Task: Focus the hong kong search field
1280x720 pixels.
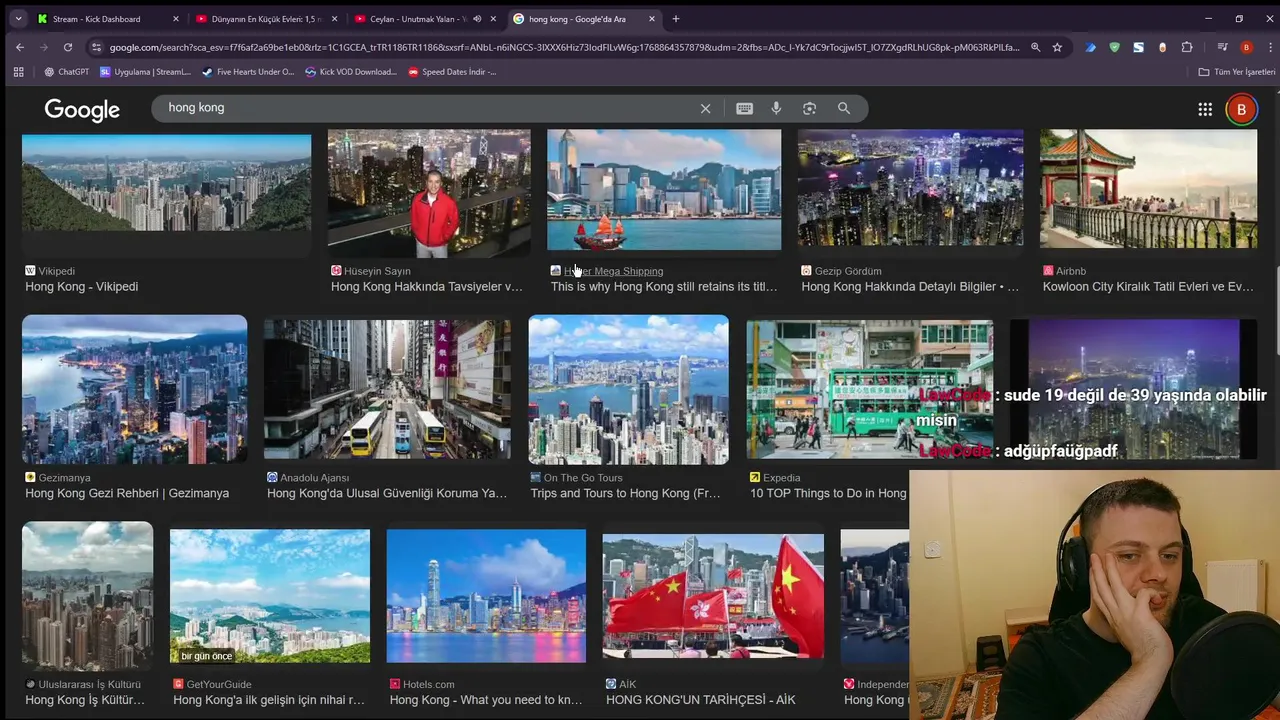Action: [x=428, y=108]
